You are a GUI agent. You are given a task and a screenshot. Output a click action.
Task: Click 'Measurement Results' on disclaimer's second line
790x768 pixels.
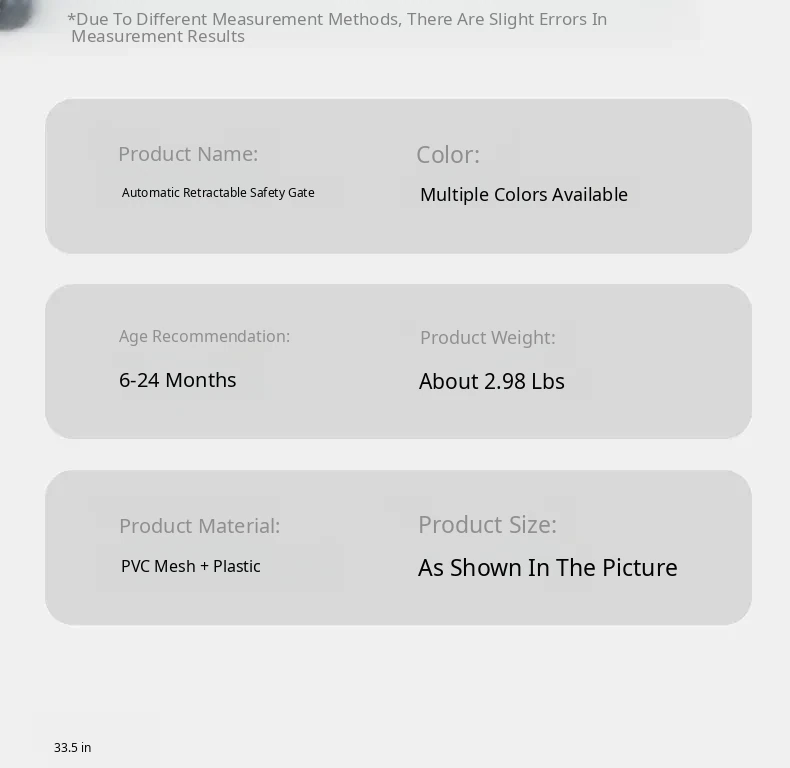(158, 37)
